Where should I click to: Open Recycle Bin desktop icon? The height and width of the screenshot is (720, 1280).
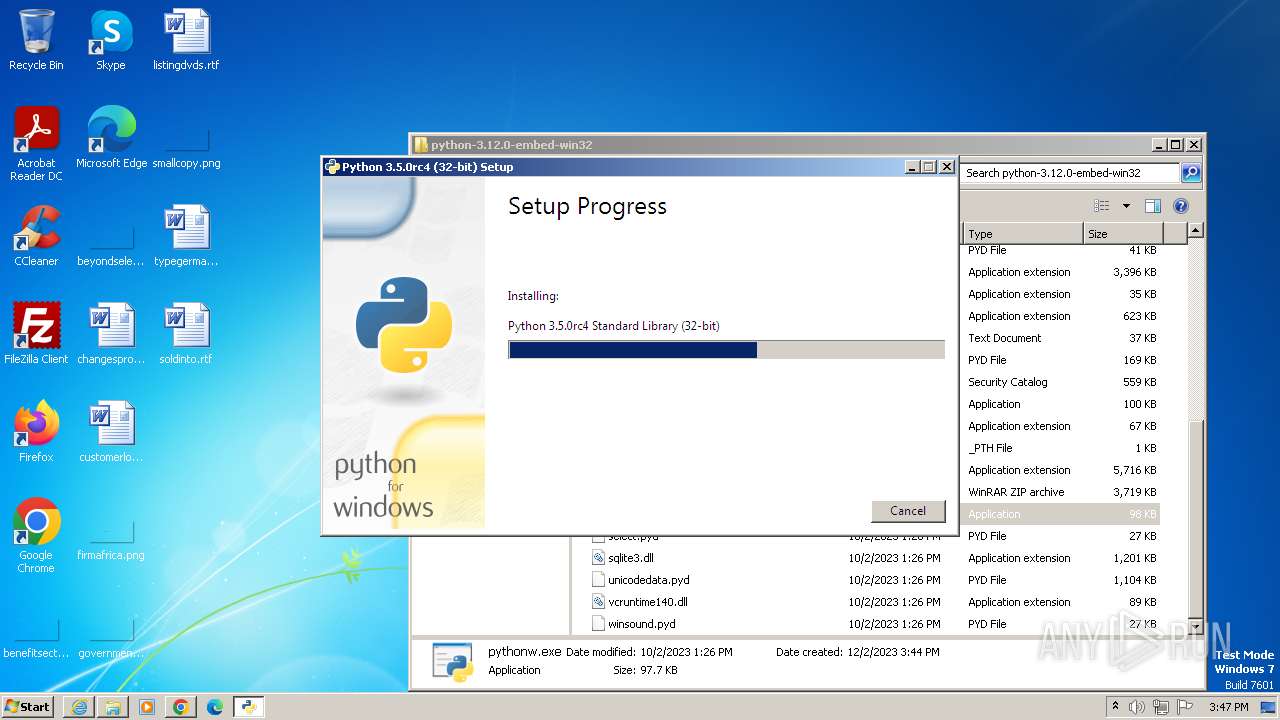[x=36, y=40]
